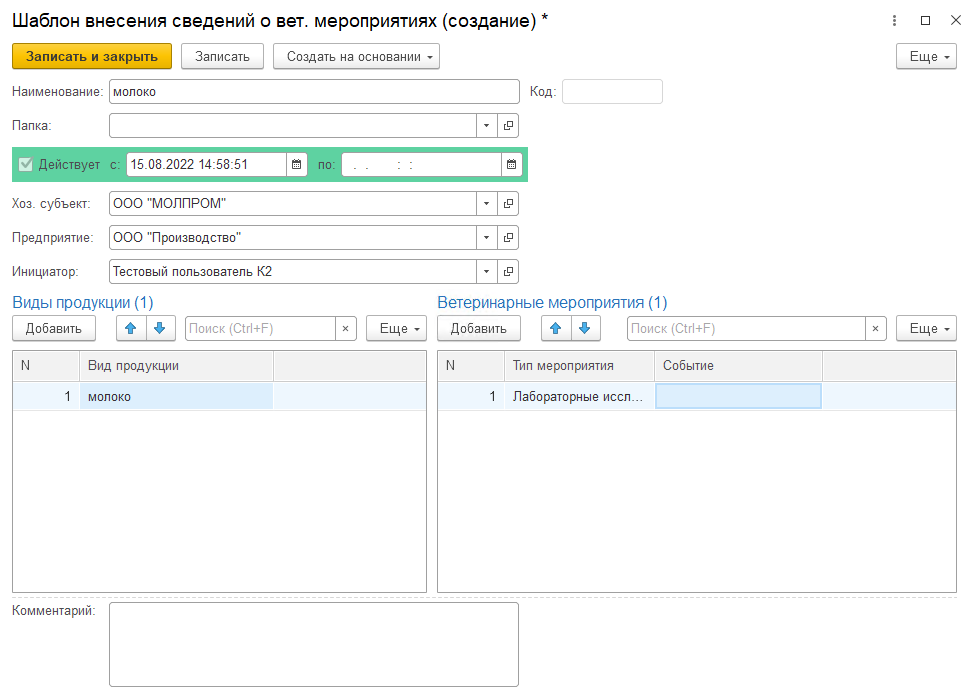The image size is (975, 699).
Task: Open calendar picker for start date
Action: coord(297,165)
